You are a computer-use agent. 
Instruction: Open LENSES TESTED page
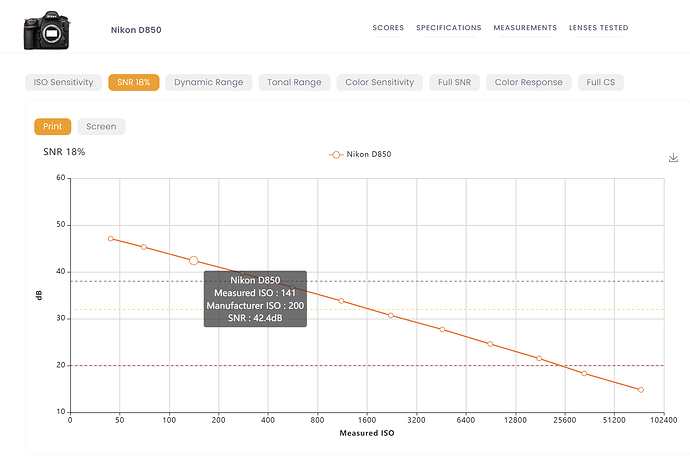pyautogui.click(x=599, y=28)
